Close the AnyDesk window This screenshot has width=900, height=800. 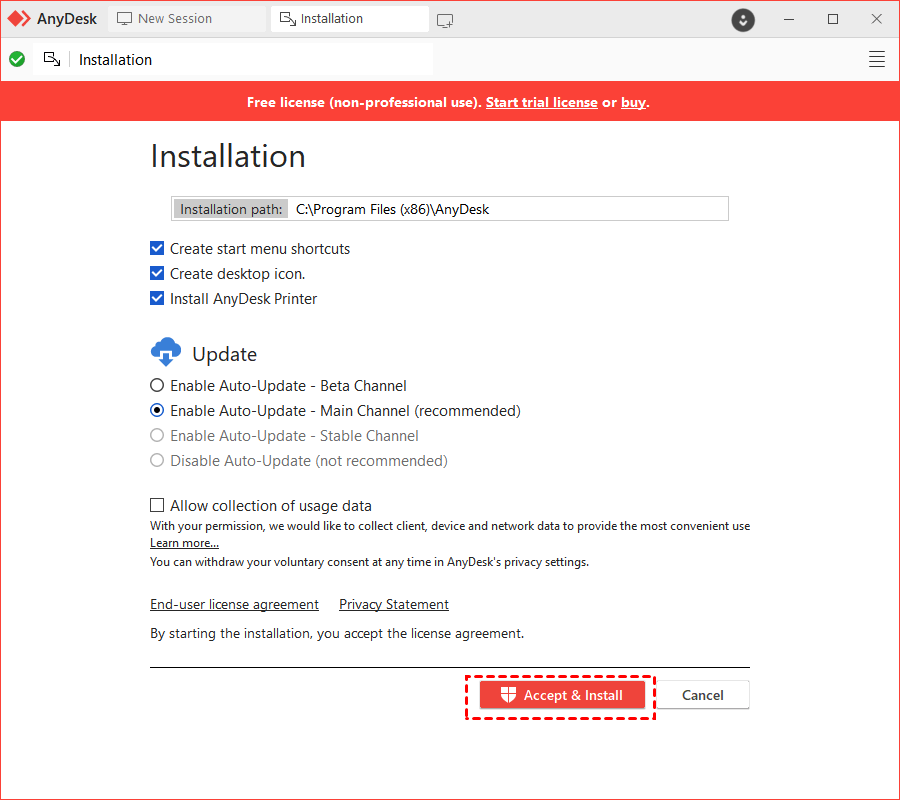click(876, 19)
